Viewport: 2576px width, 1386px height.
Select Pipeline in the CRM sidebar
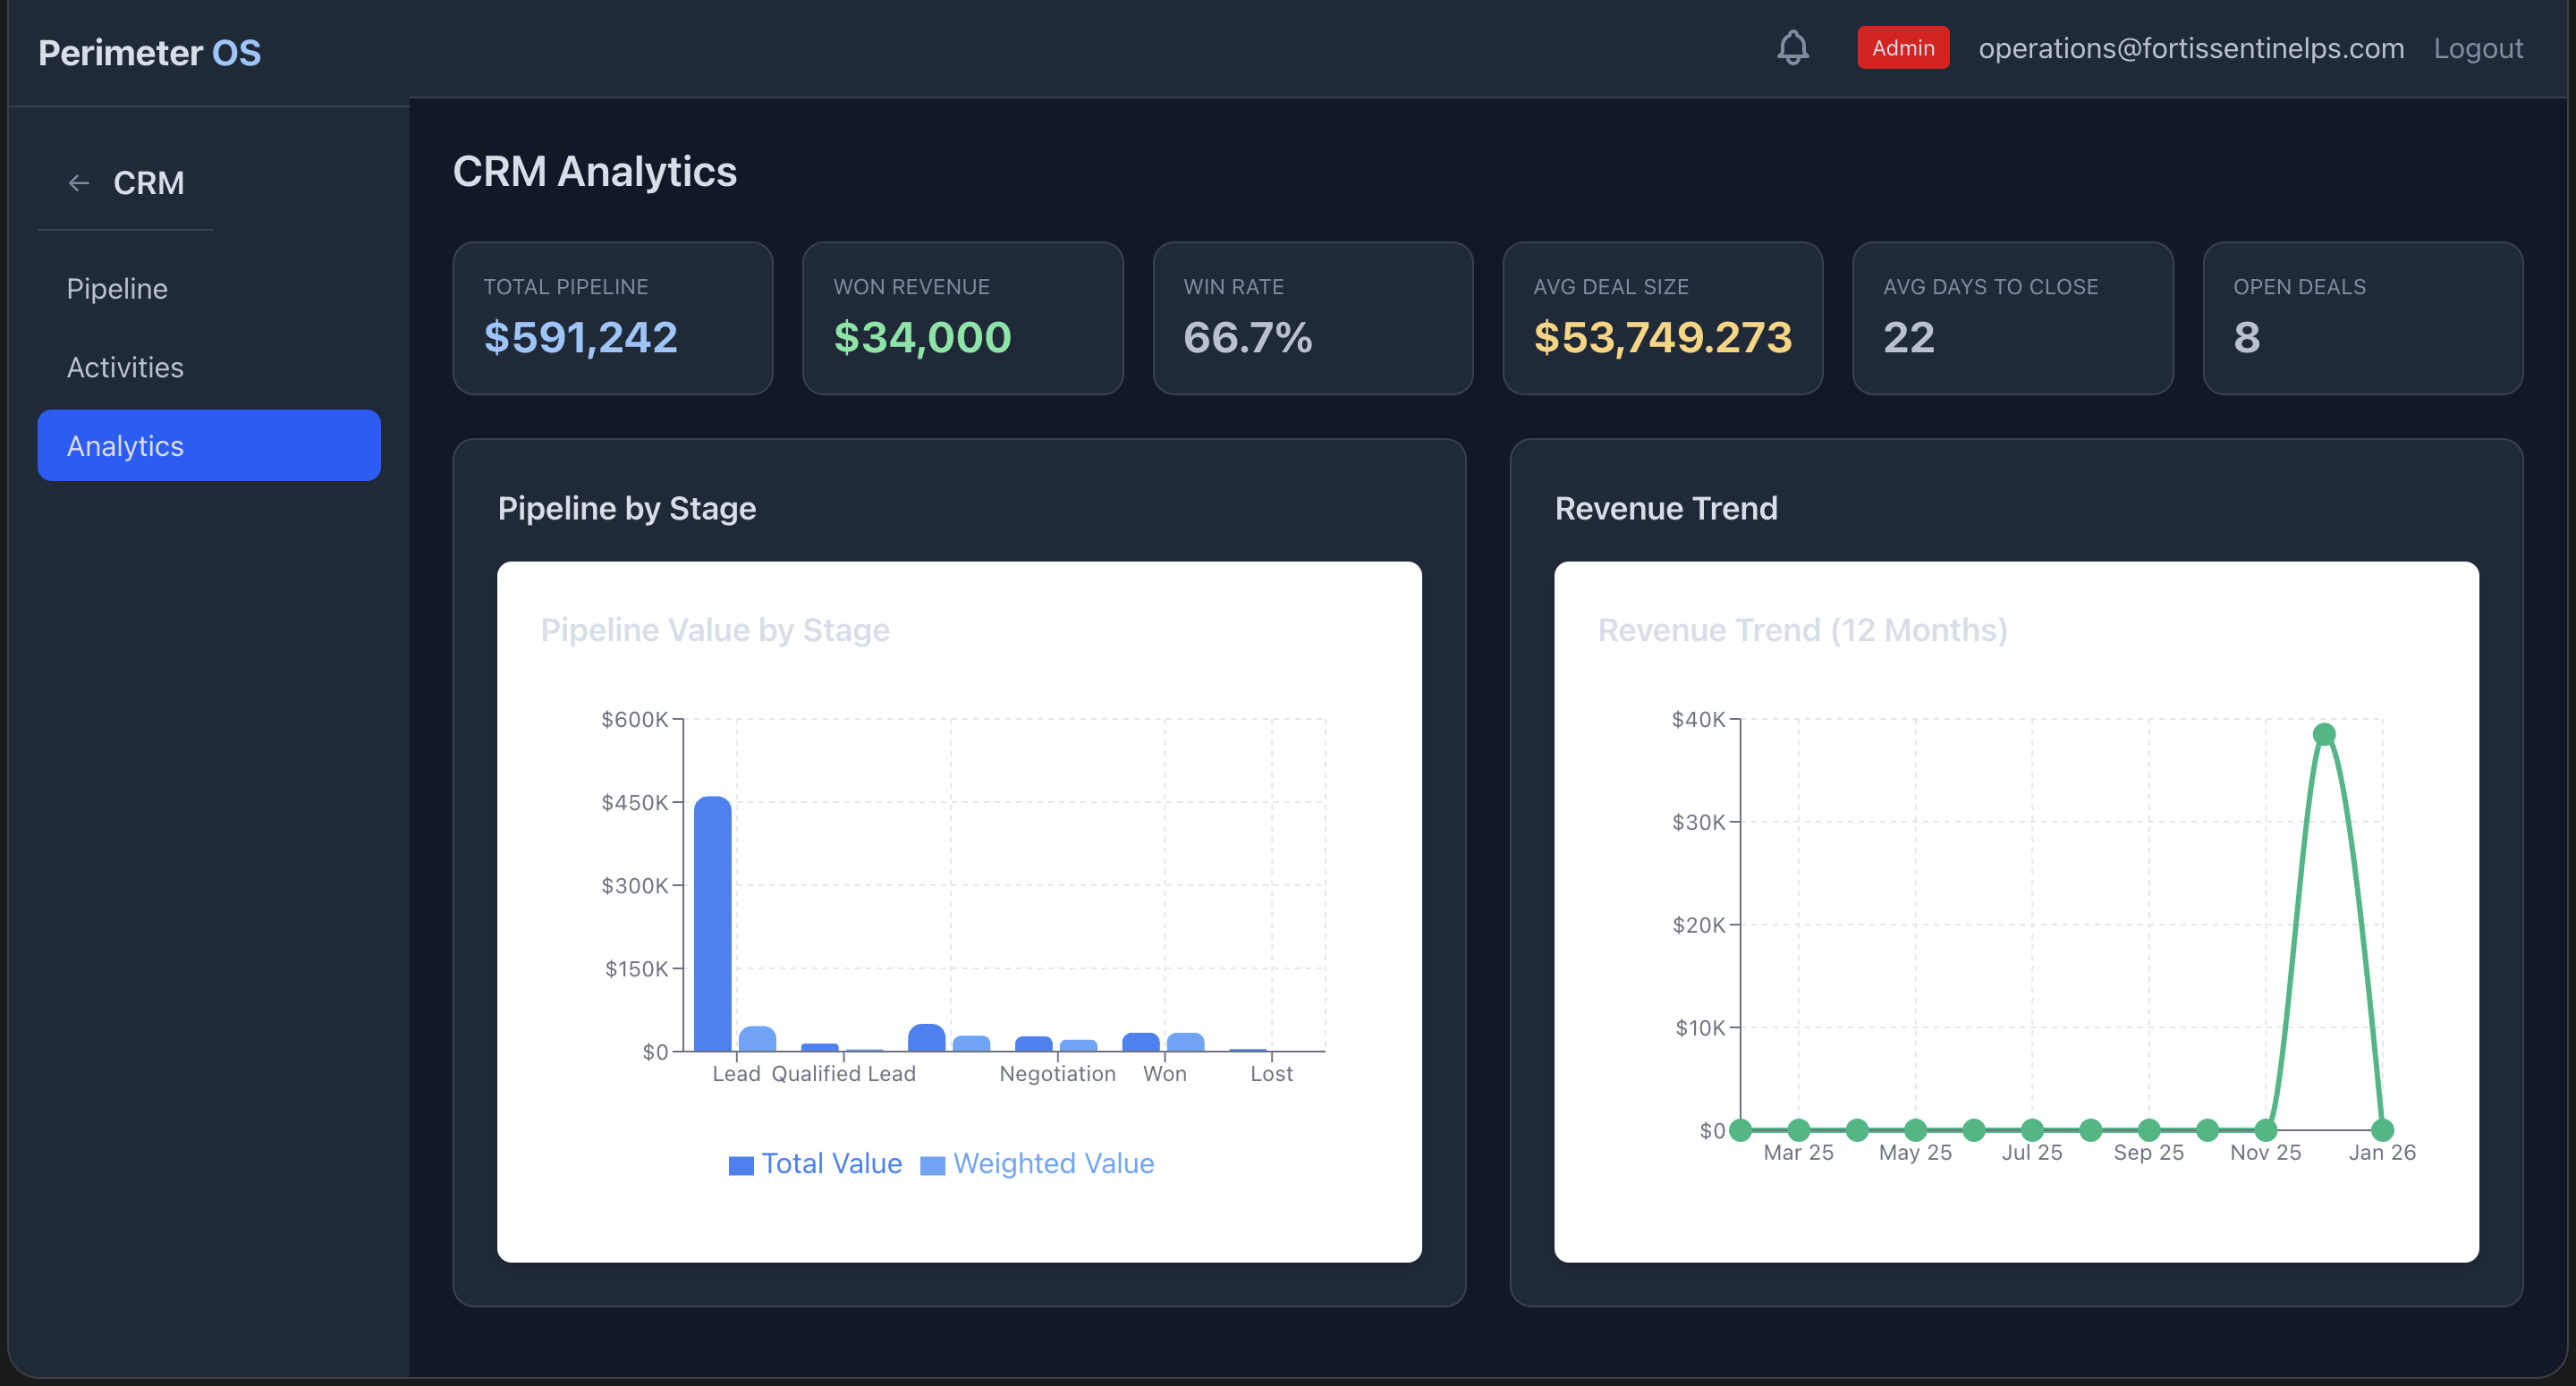[x=117, y=288]
